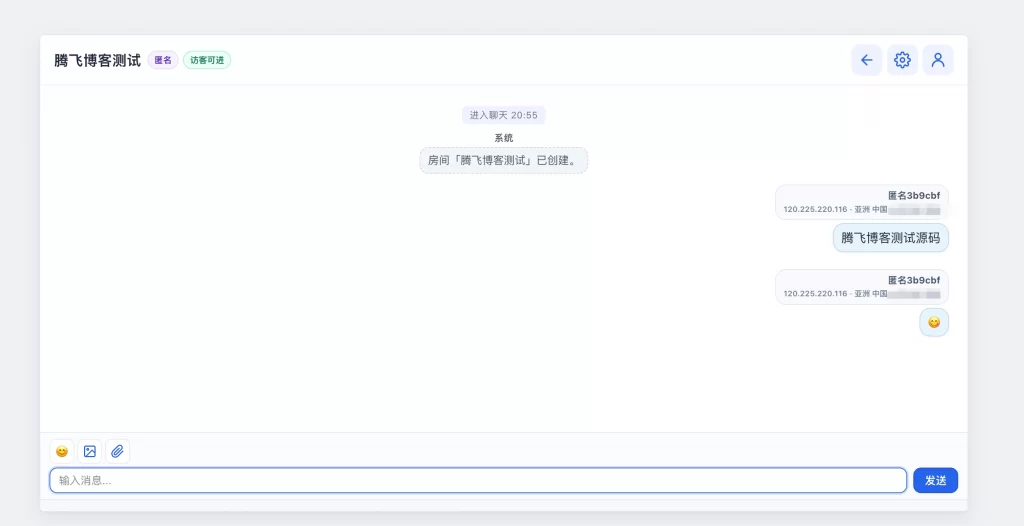Click IP address above 腾飞博客测试源码 message

(815, 210)
